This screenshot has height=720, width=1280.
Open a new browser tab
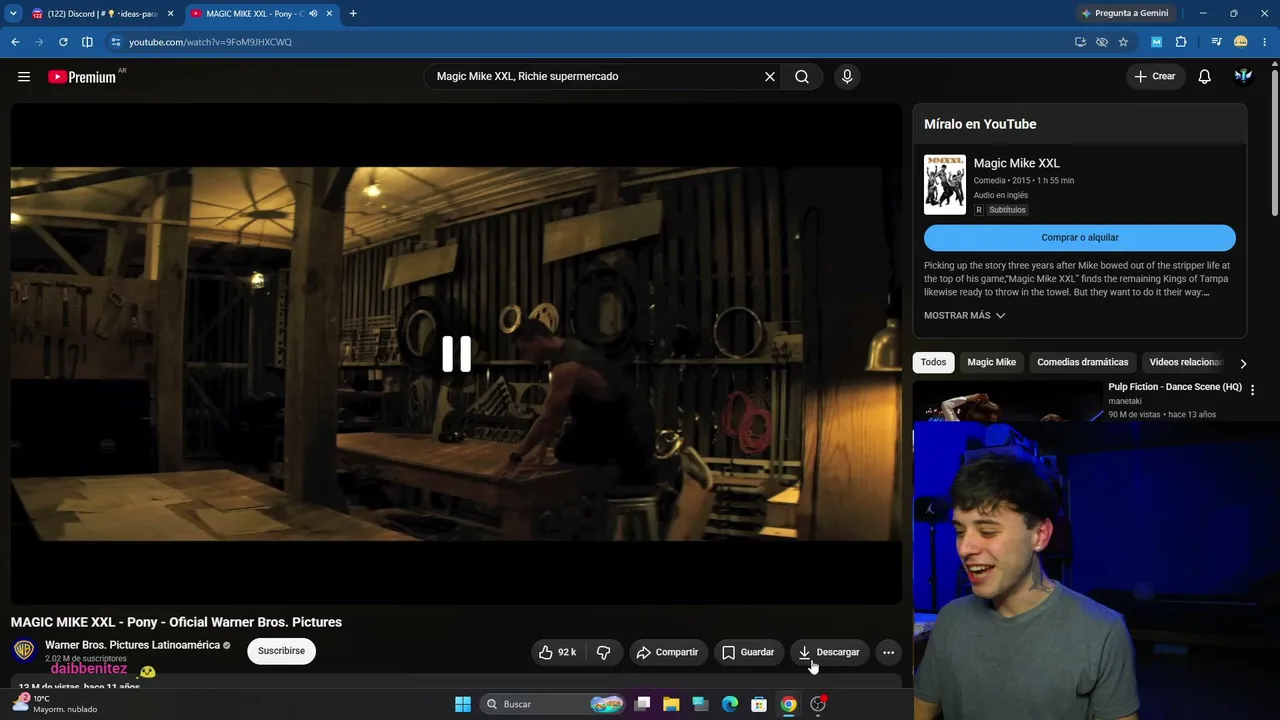[353, 14]
